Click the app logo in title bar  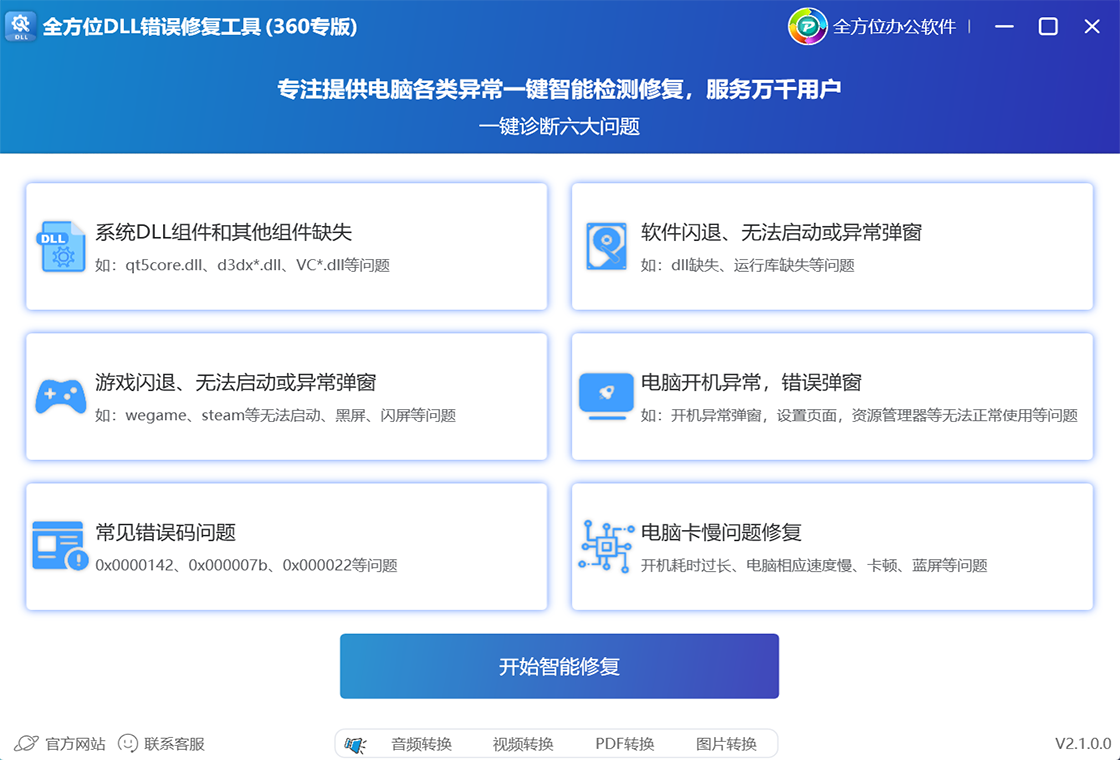click(x=21, y=27)
